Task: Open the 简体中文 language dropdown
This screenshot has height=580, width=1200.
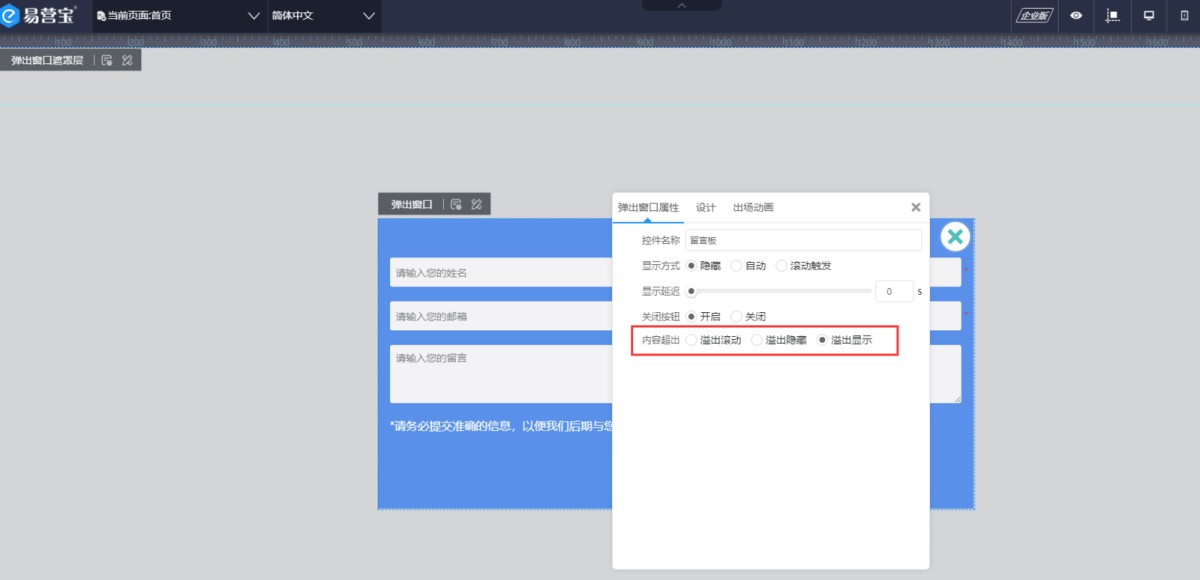Action: pos(324,16)
